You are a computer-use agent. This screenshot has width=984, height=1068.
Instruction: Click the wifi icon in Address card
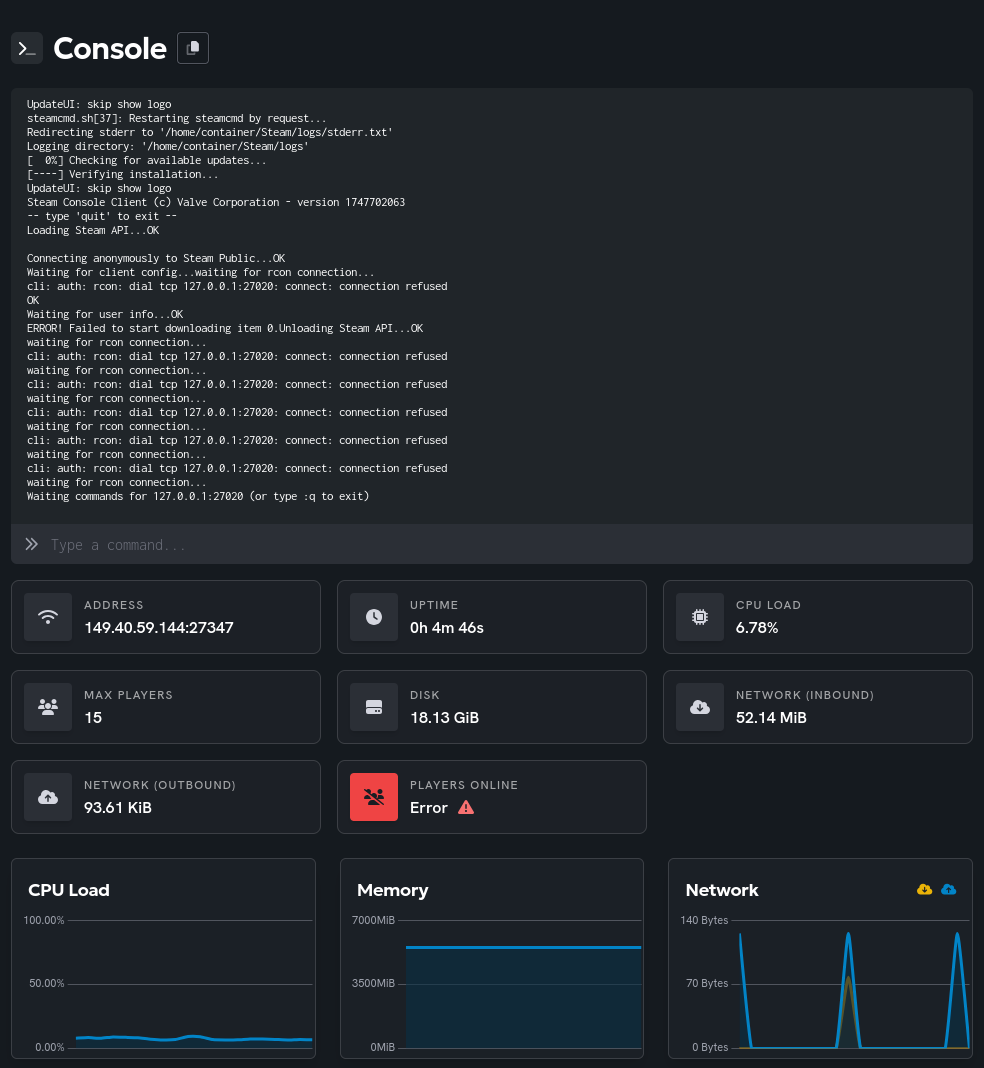coord(48,617)
